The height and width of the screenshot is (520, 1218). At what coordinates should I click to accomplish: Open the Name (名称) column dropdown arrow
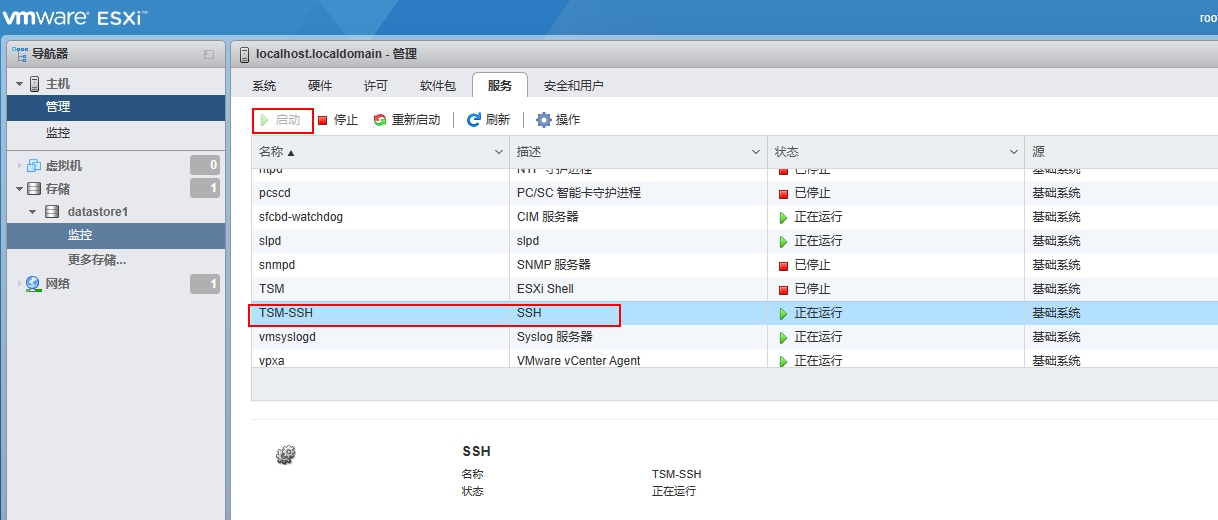[499, 152]
